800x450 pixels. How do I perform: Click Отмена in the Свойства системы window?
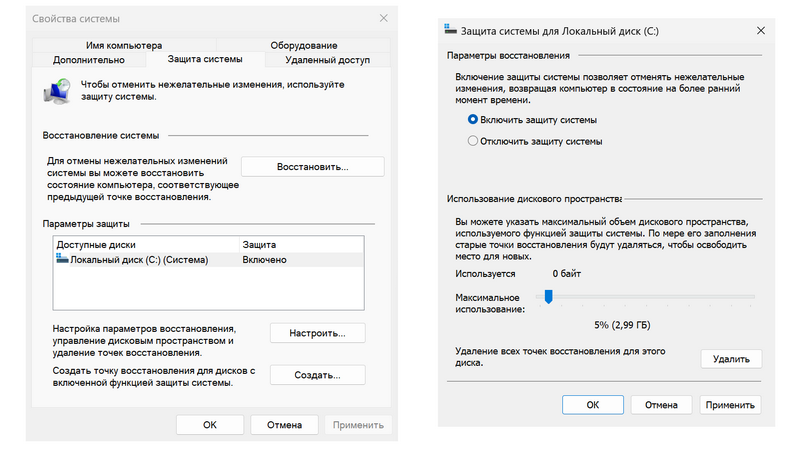click(x=284, y=424)
